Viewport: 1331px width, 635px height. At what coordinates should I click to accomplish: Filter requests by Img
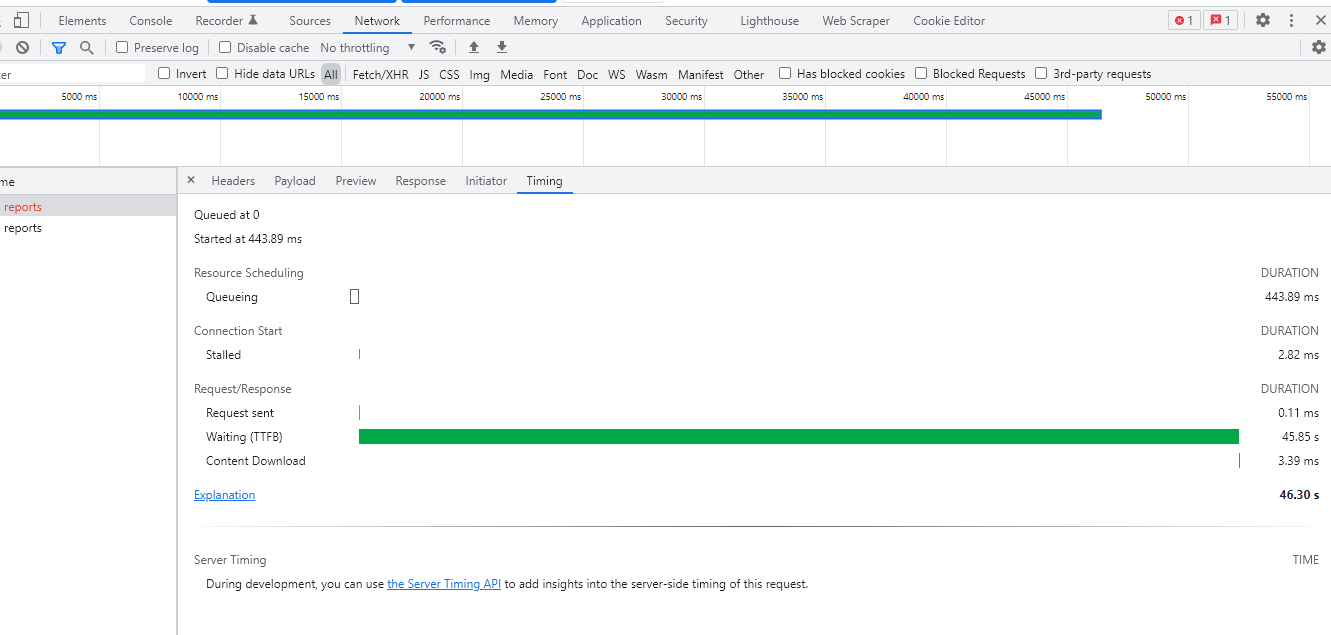(480, 74)
